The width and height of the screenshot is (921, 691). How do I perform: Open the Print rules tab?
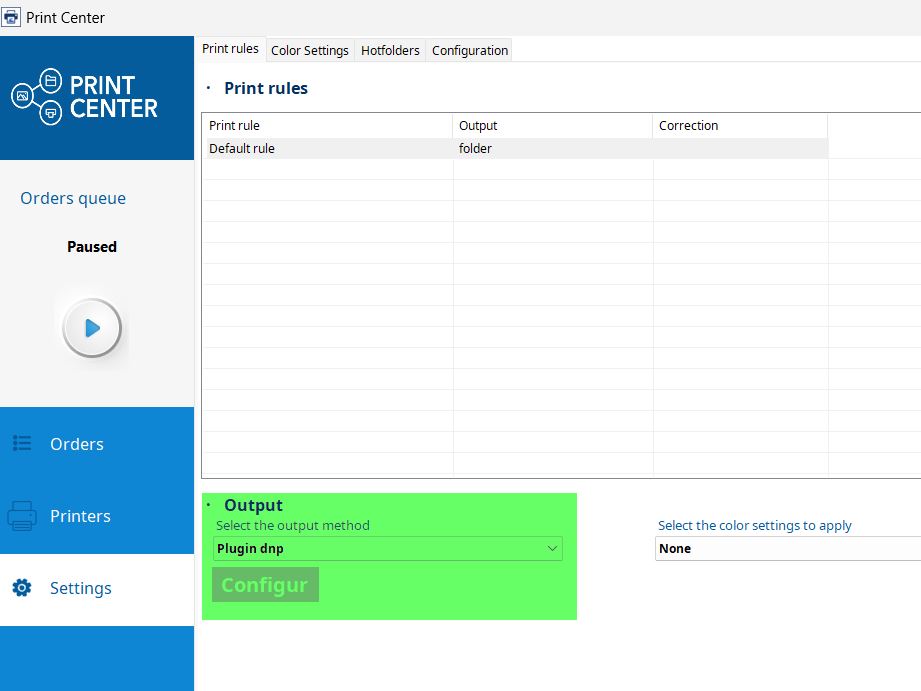coord(230,49)
